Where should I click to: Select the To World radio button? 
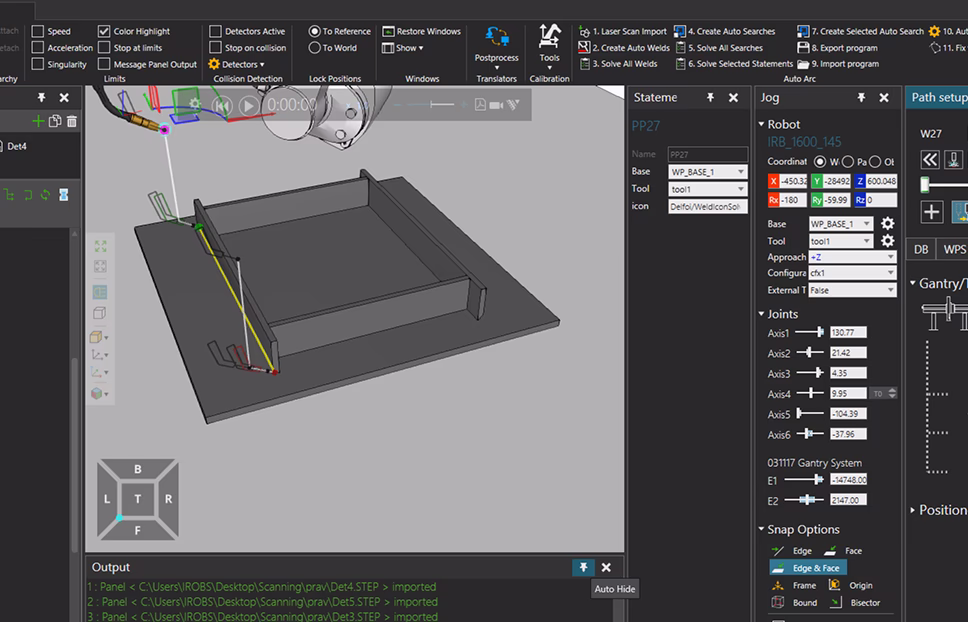click(x=315, y=48)
